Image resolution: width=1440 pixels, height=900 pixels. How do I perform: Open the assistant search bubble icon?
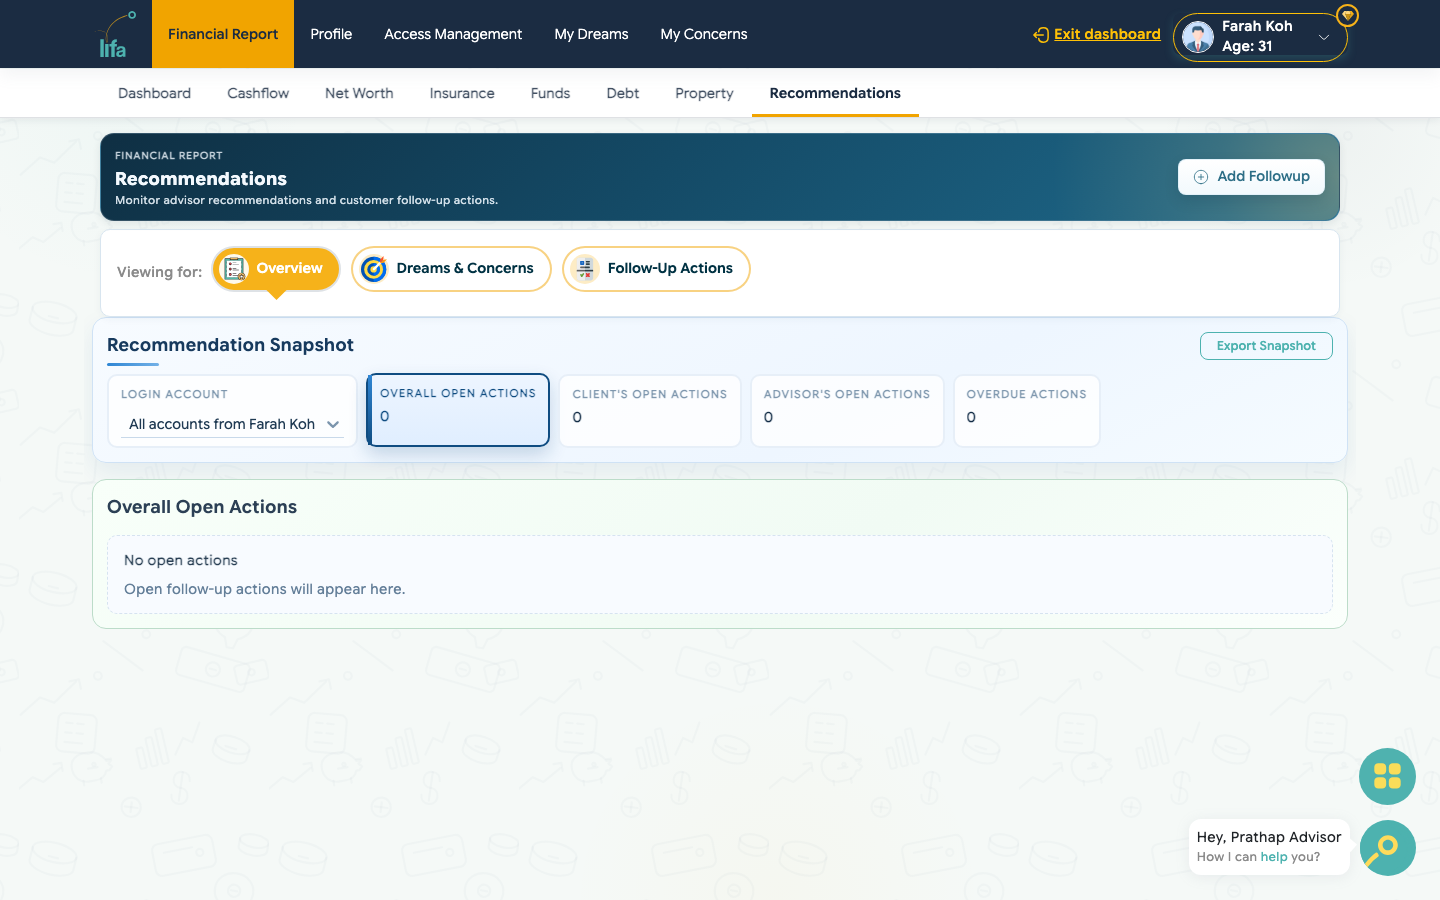coord(1387,848)
